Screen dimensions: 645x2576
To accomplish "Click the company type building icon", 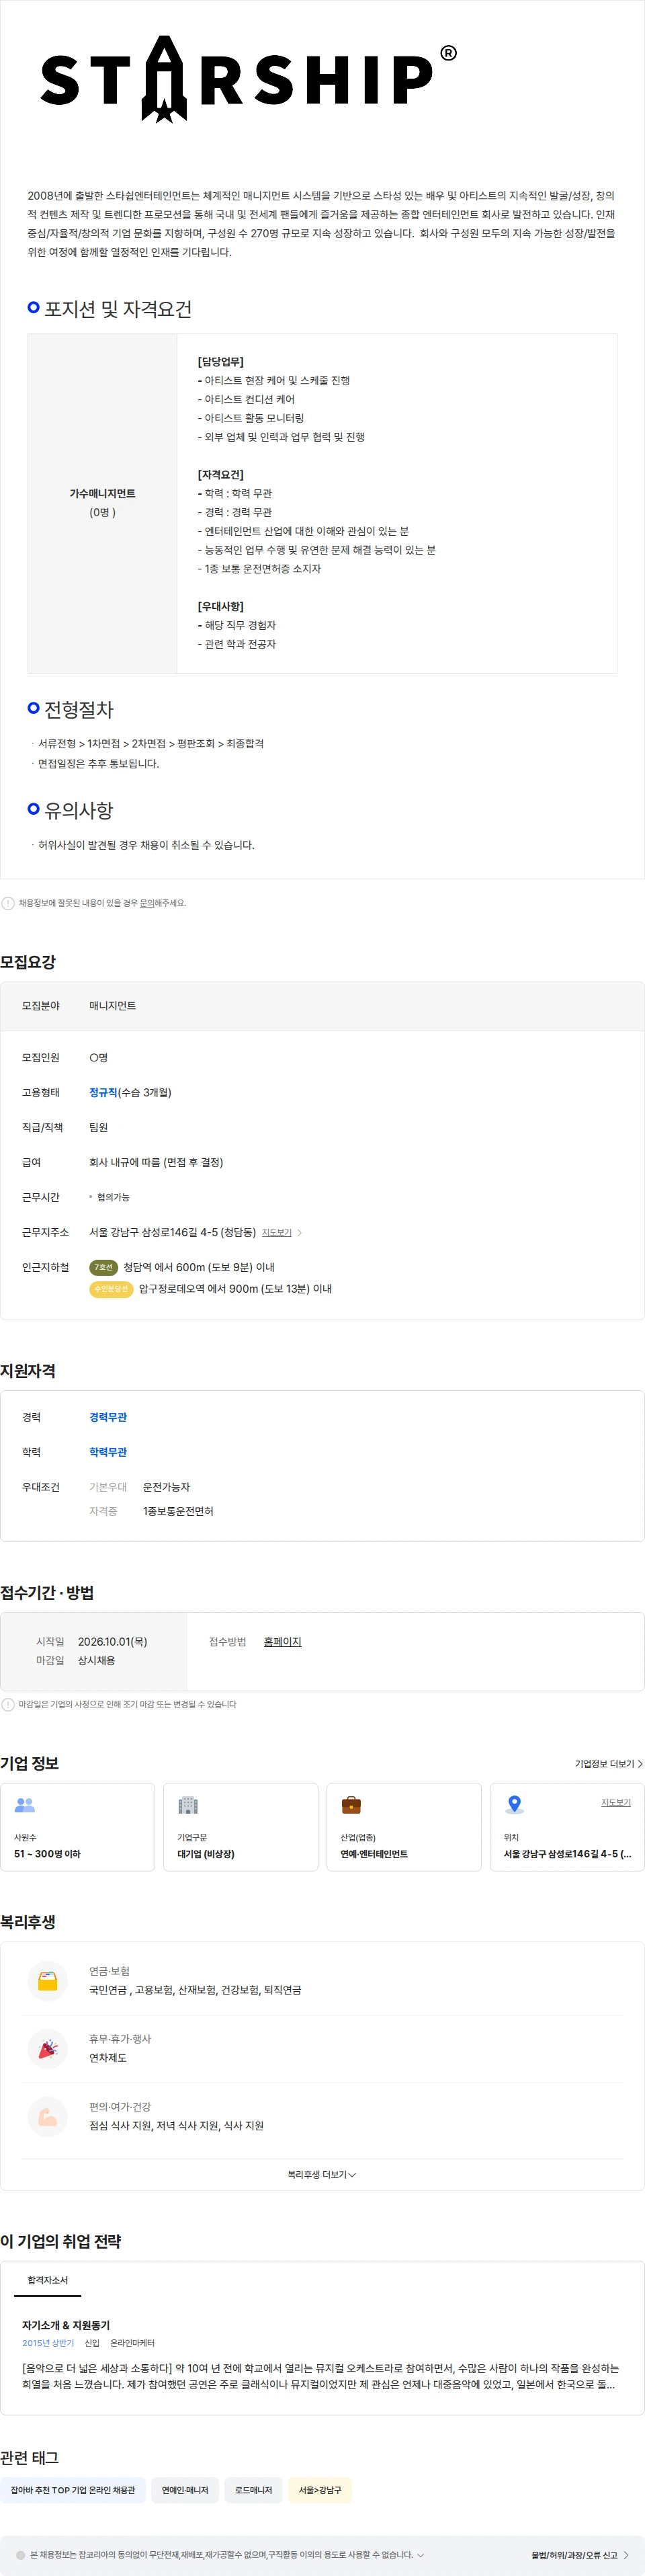I will pos(188,1805).
